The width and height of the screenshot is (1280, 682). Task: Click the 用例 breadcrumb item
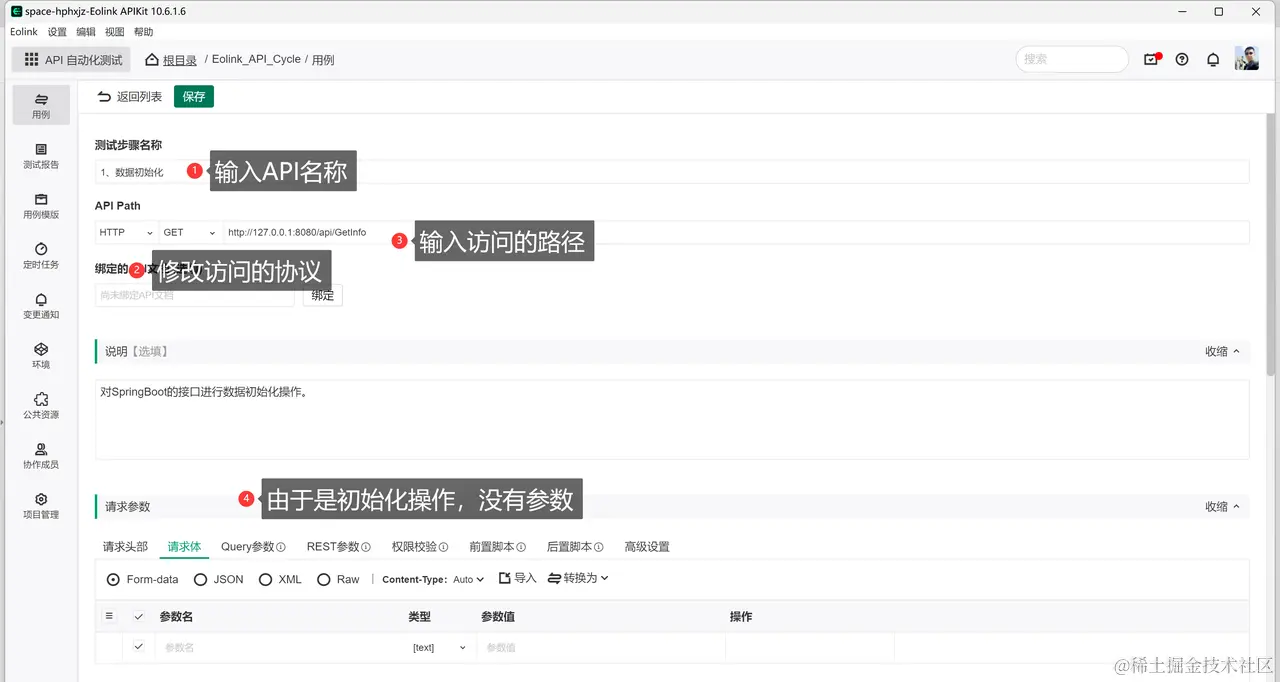coord(323,60)
